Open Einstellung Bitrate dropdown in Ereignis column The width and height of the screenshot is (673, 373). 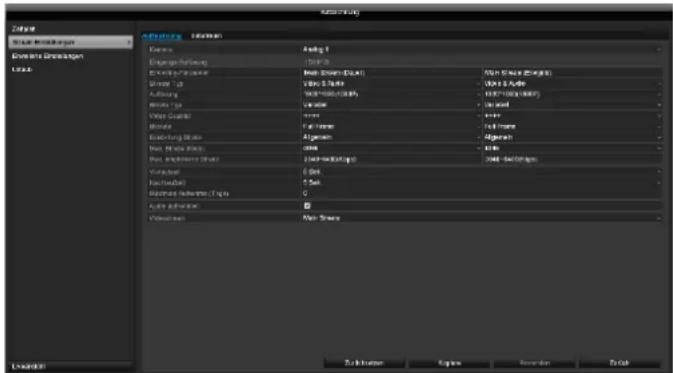point(572,137)
